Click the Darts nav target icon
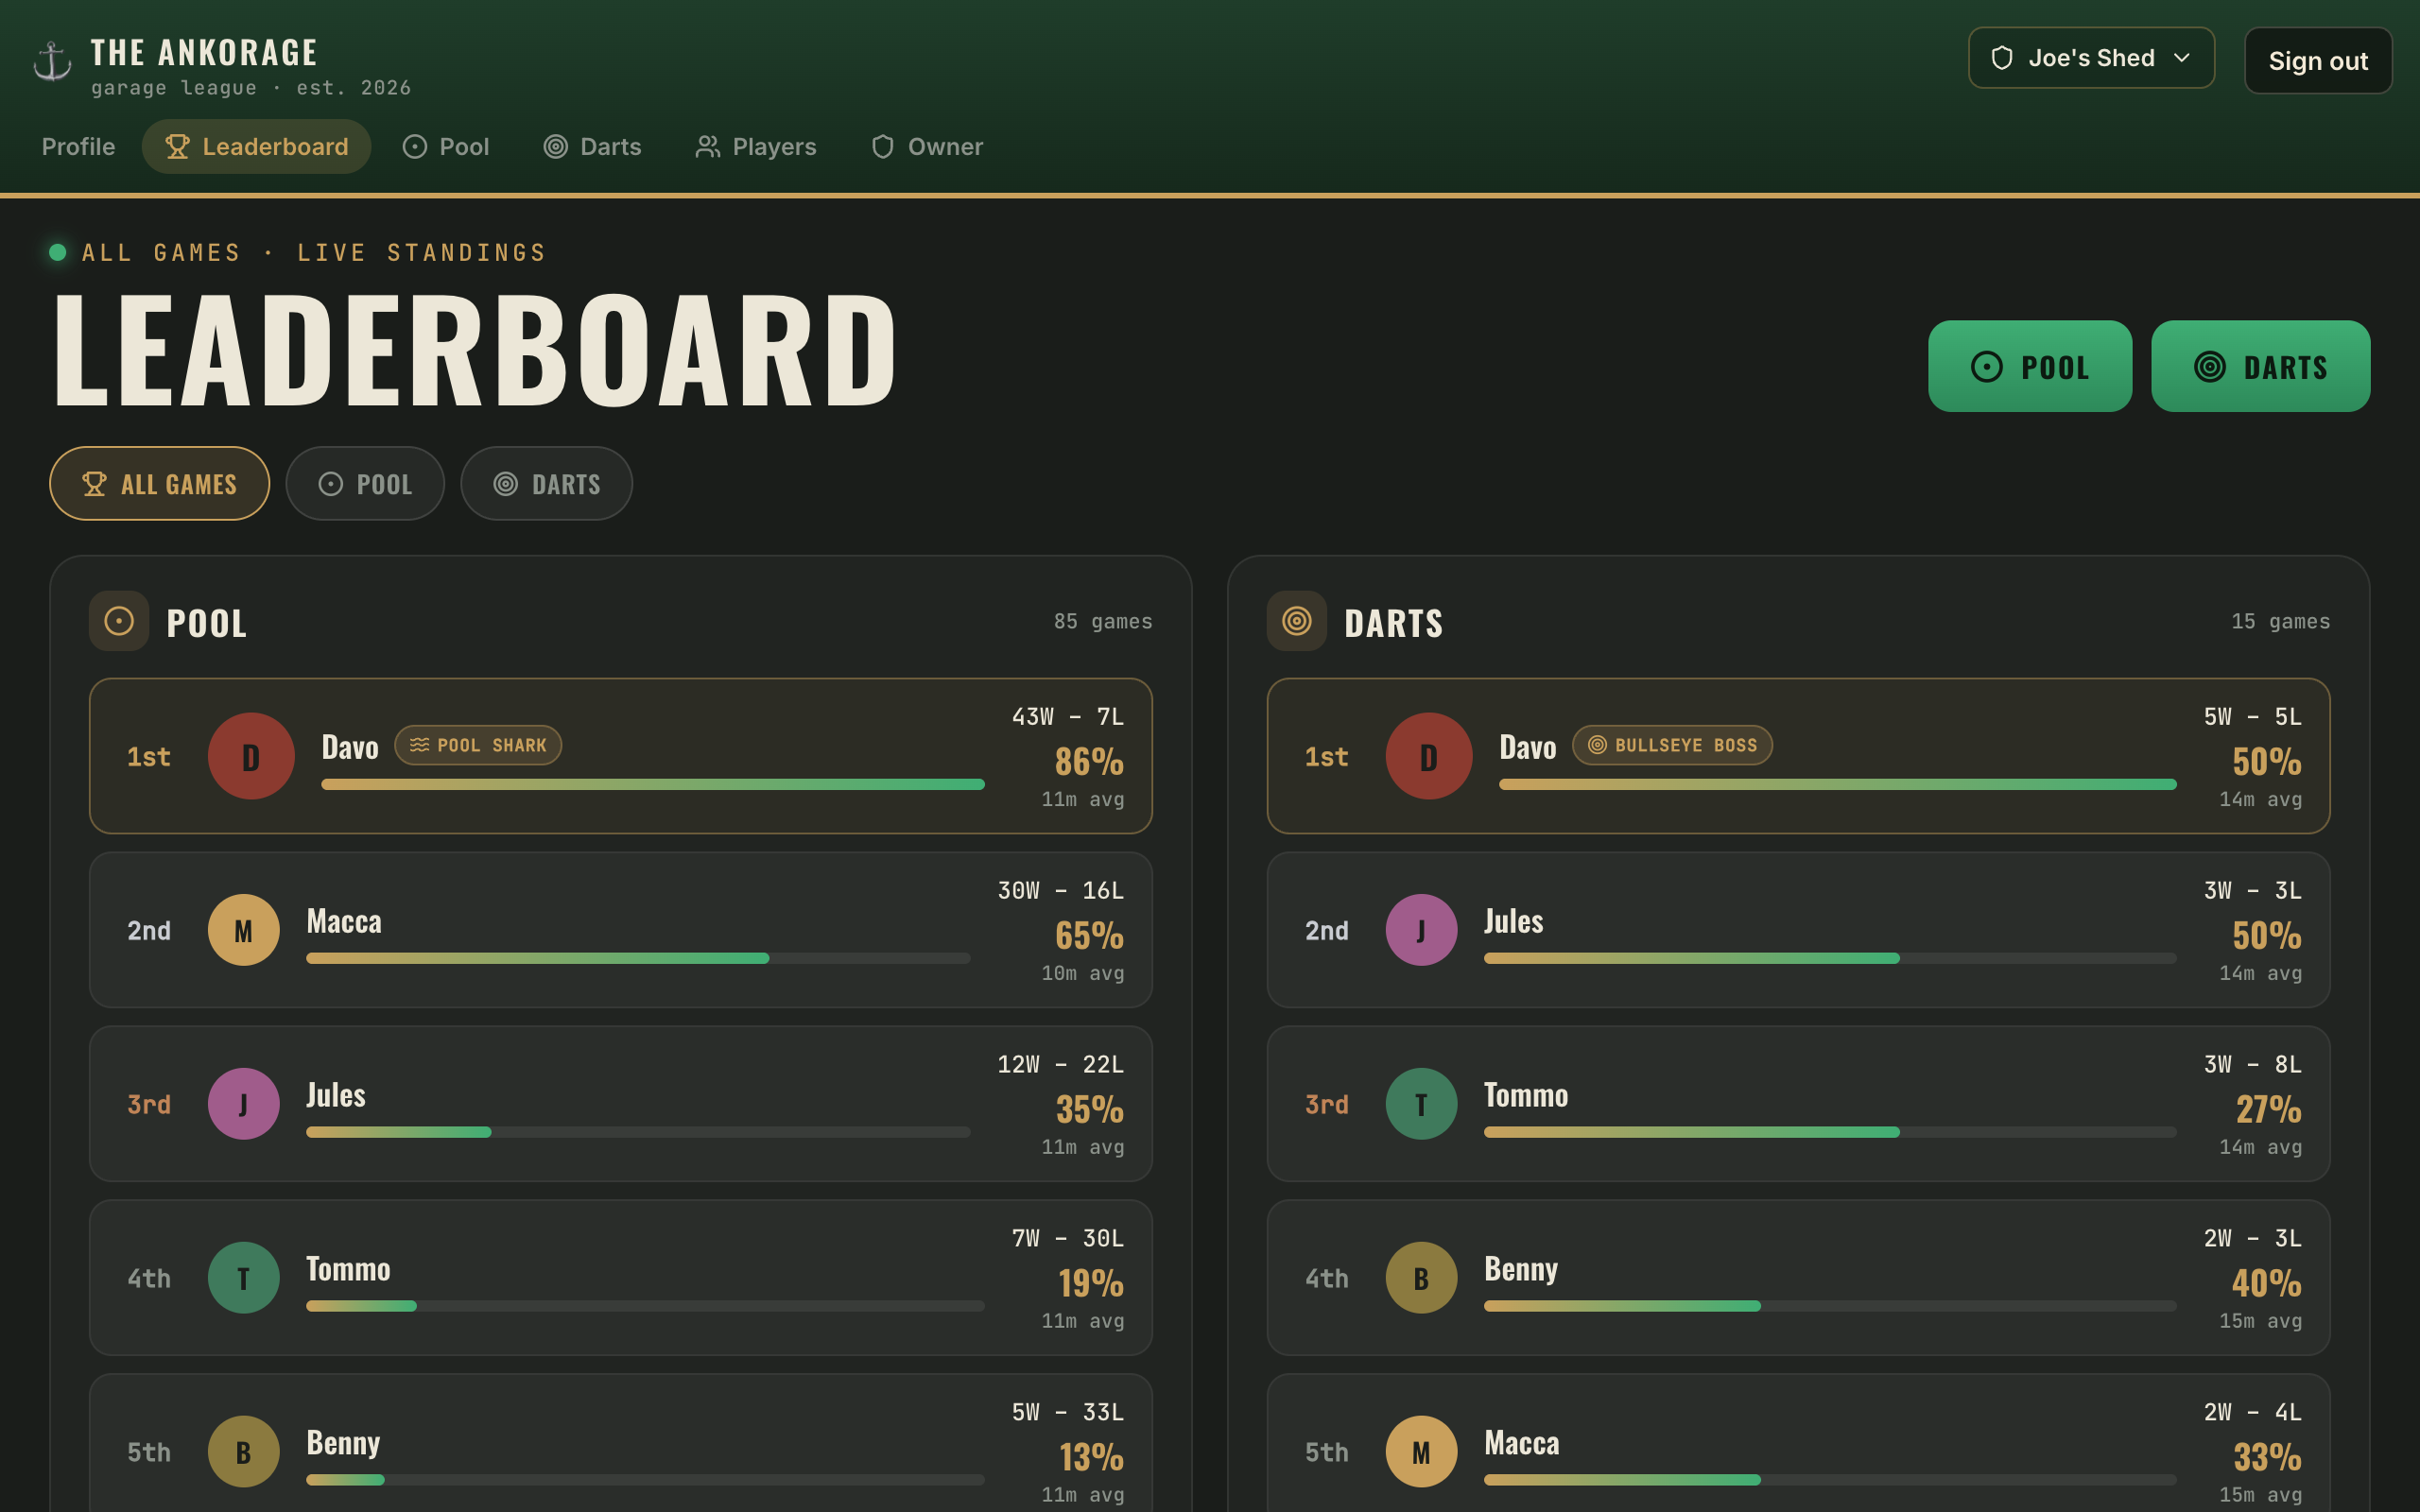2420x1512 pixels. [x=556, y=147]
